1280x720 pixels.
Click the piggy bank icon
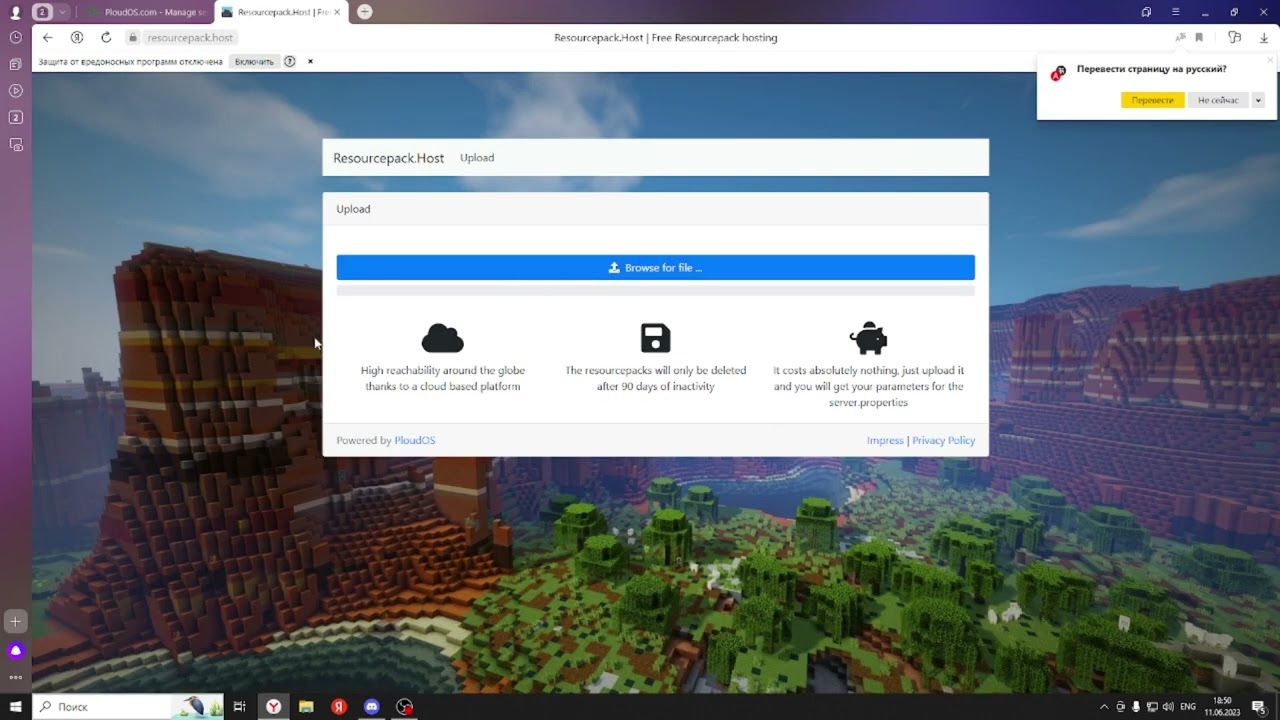[868, 338]
